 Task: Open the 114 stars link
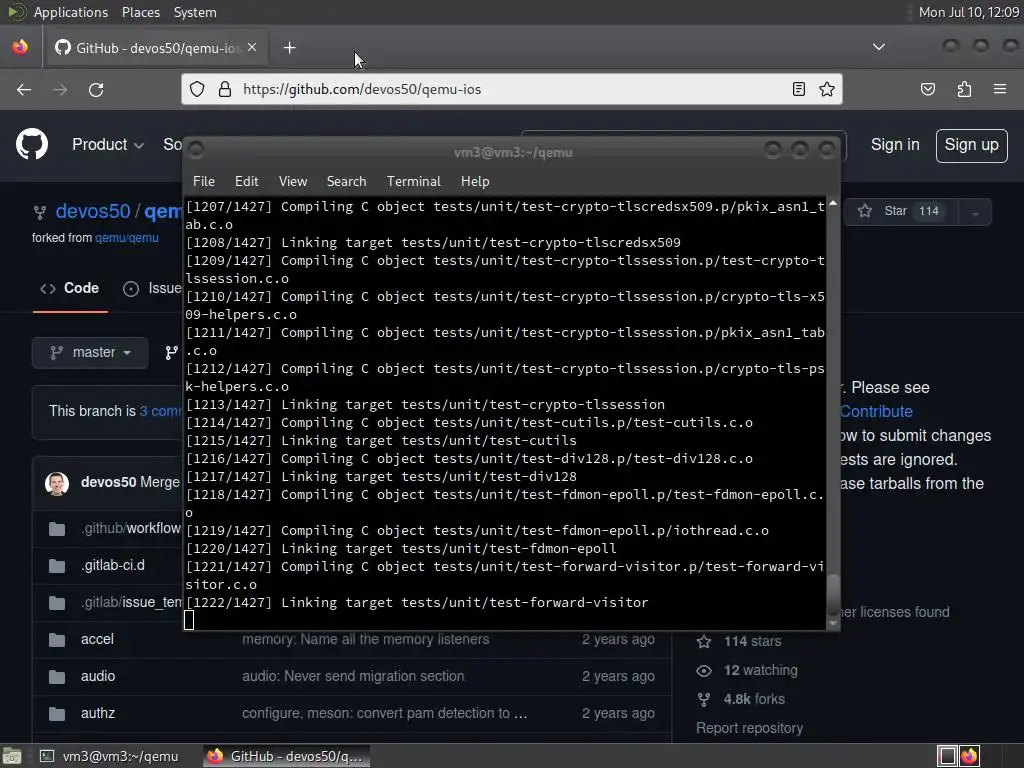752,641
